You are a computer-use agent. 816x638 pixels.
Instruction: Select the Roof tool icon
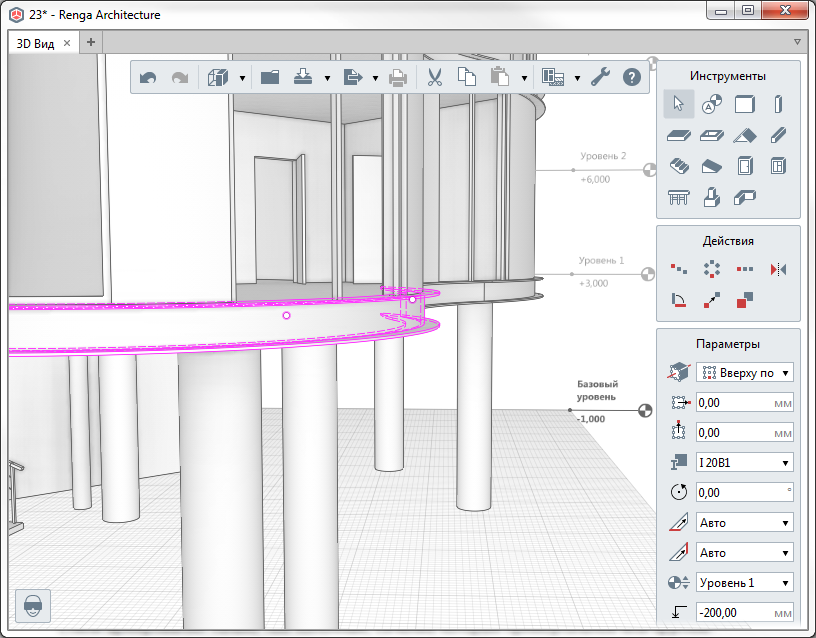745,135
